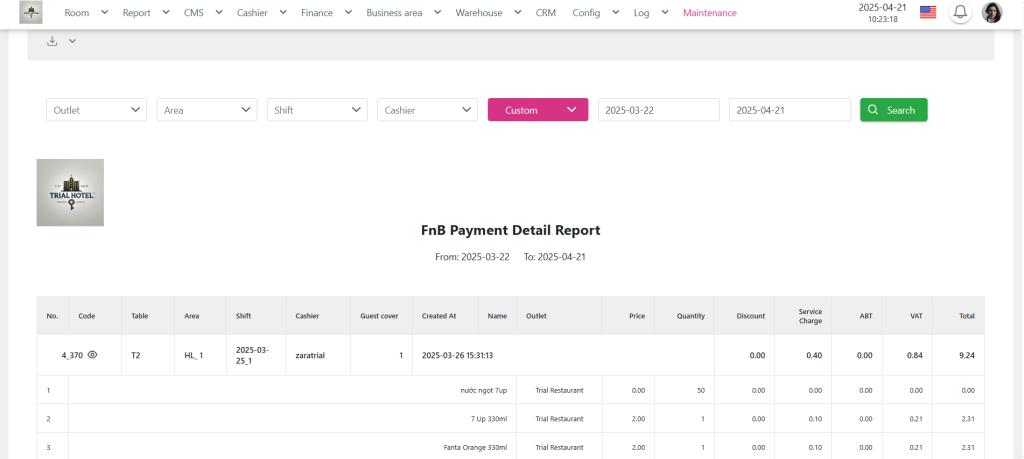Open the Custom date range dropdown
The height and width of the screenshot is (459, 1024).
pyautogui.click(x=537, y=110)
